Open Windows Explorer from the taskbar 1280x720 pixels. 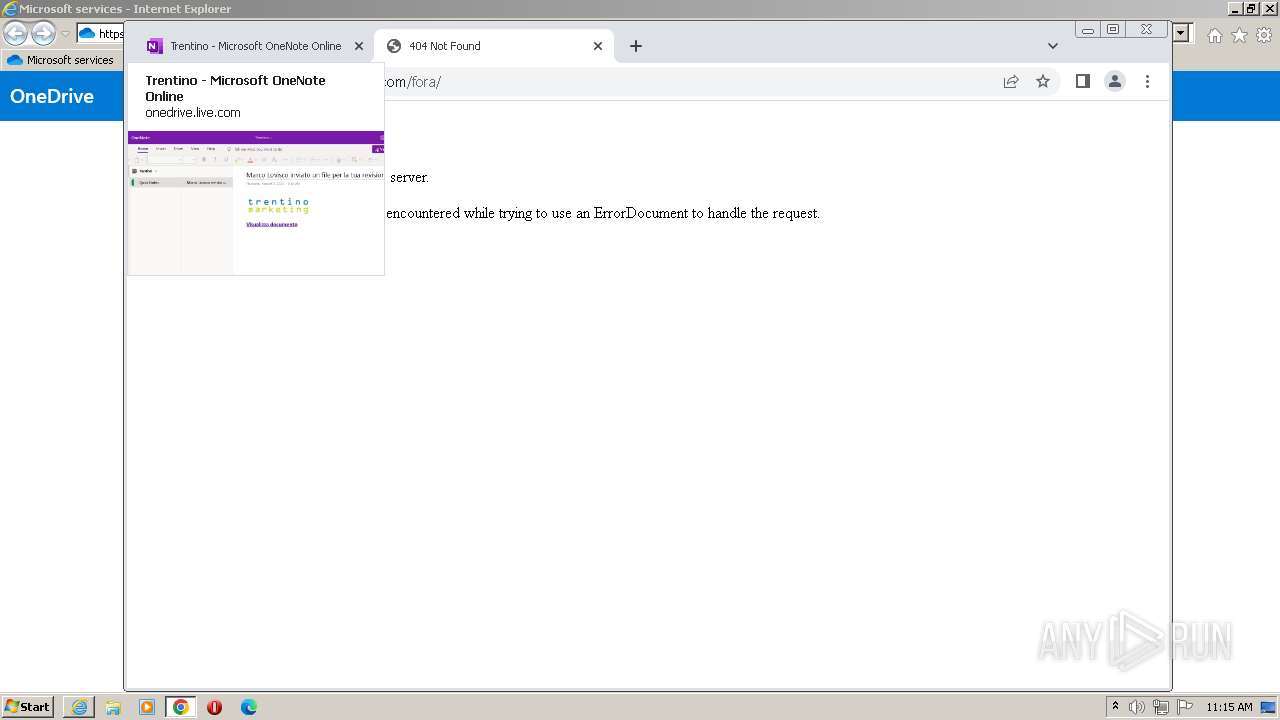tap(113, 707)
